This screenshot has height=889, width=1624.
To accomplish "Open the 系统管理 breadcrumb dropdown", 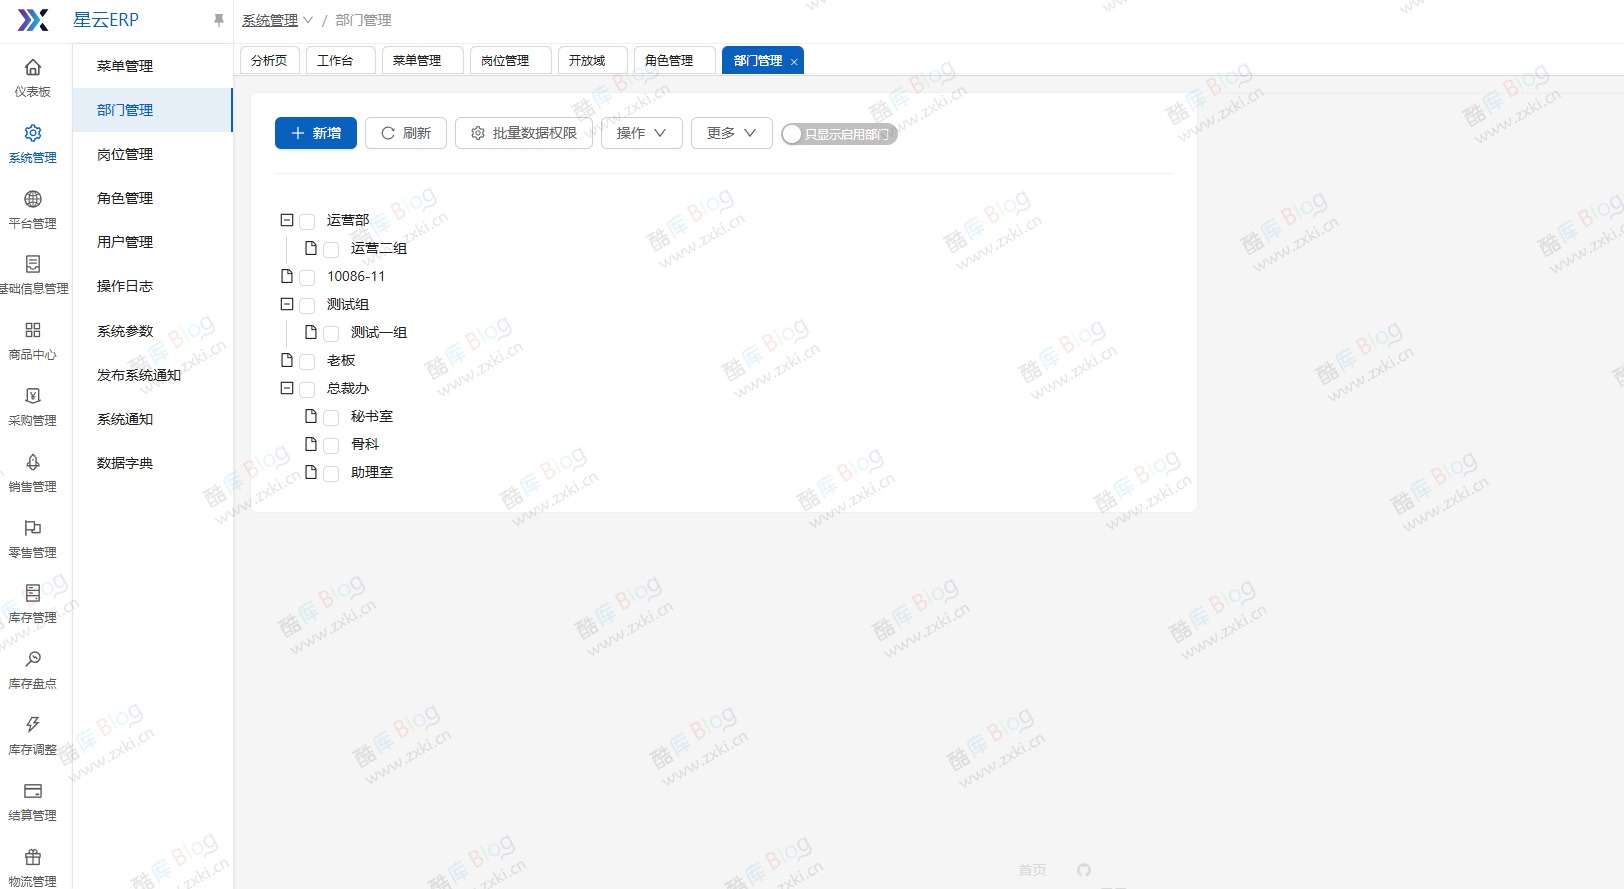I will tap(277, 20).
